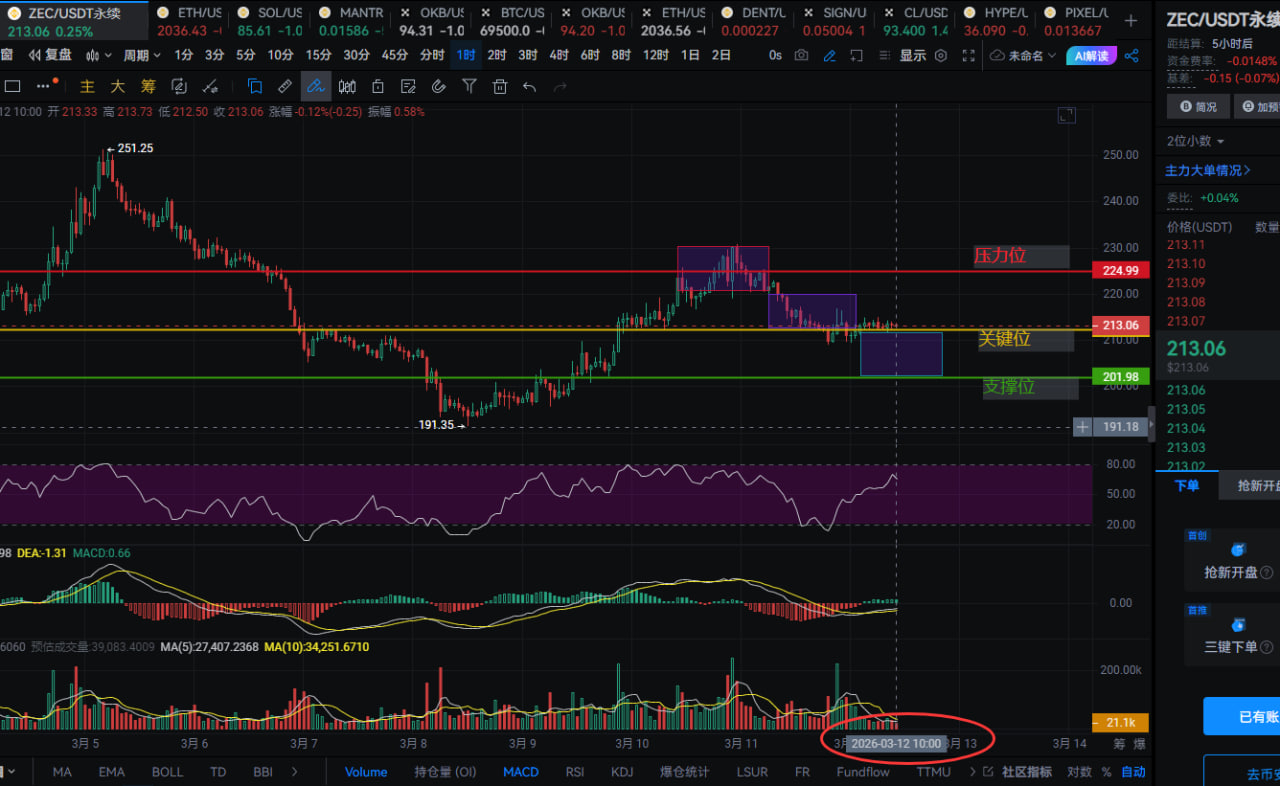This screenshot has width=1280, height=786.
Task: Click the 大 indicator icon
Action: 117,87
